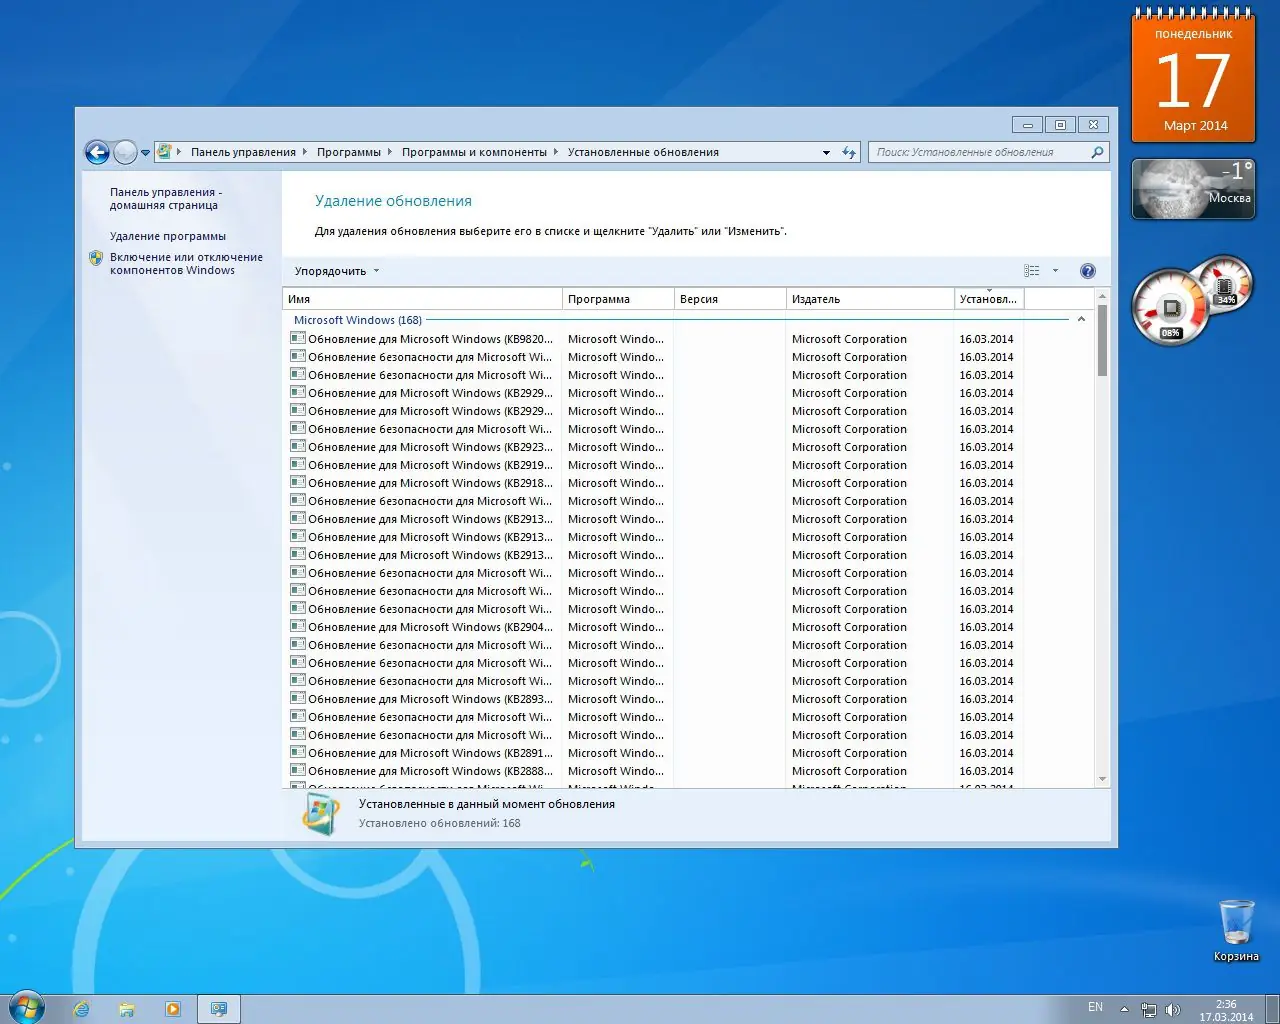1280x1024 pixels.
Task: Open the address bar history dropdown
Action: 826,153
